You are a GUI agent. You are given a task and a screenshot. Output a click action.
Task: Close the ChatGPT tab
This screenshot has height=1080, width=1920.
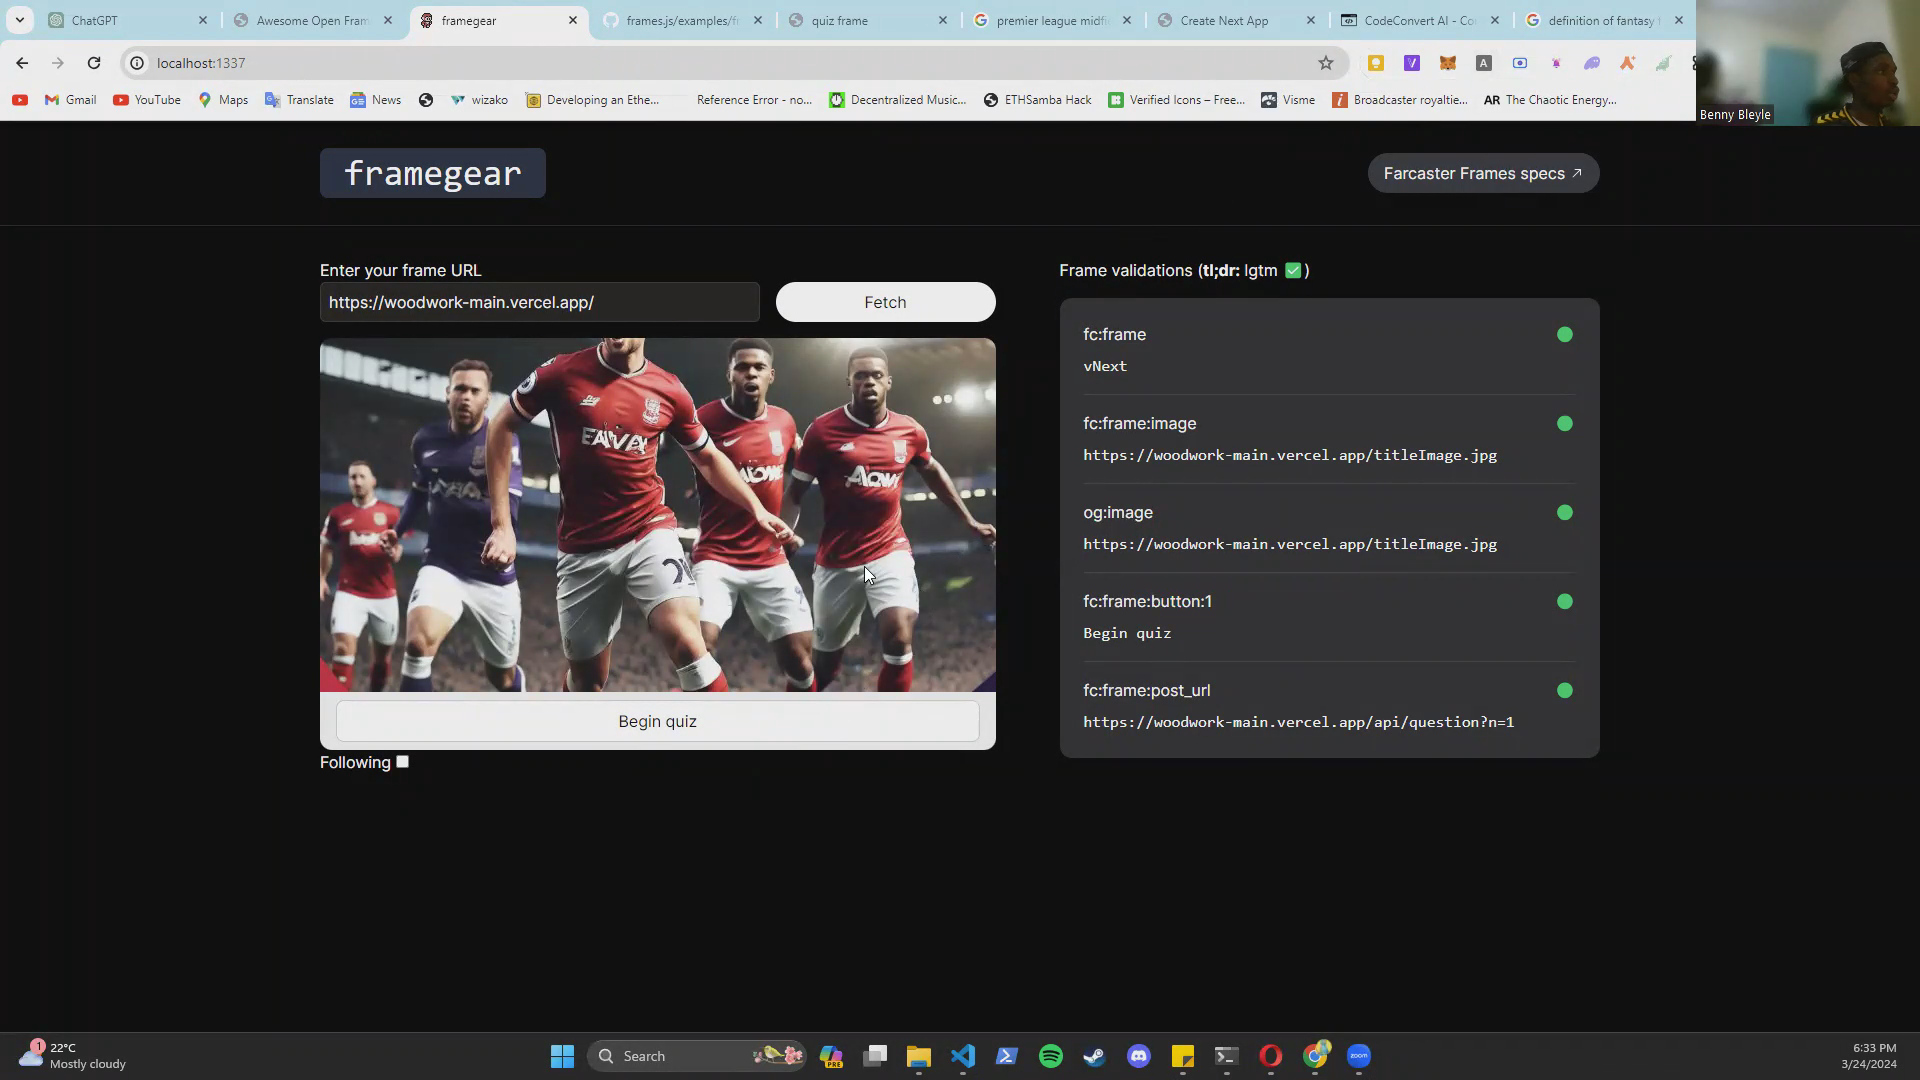tap(203, 20)
